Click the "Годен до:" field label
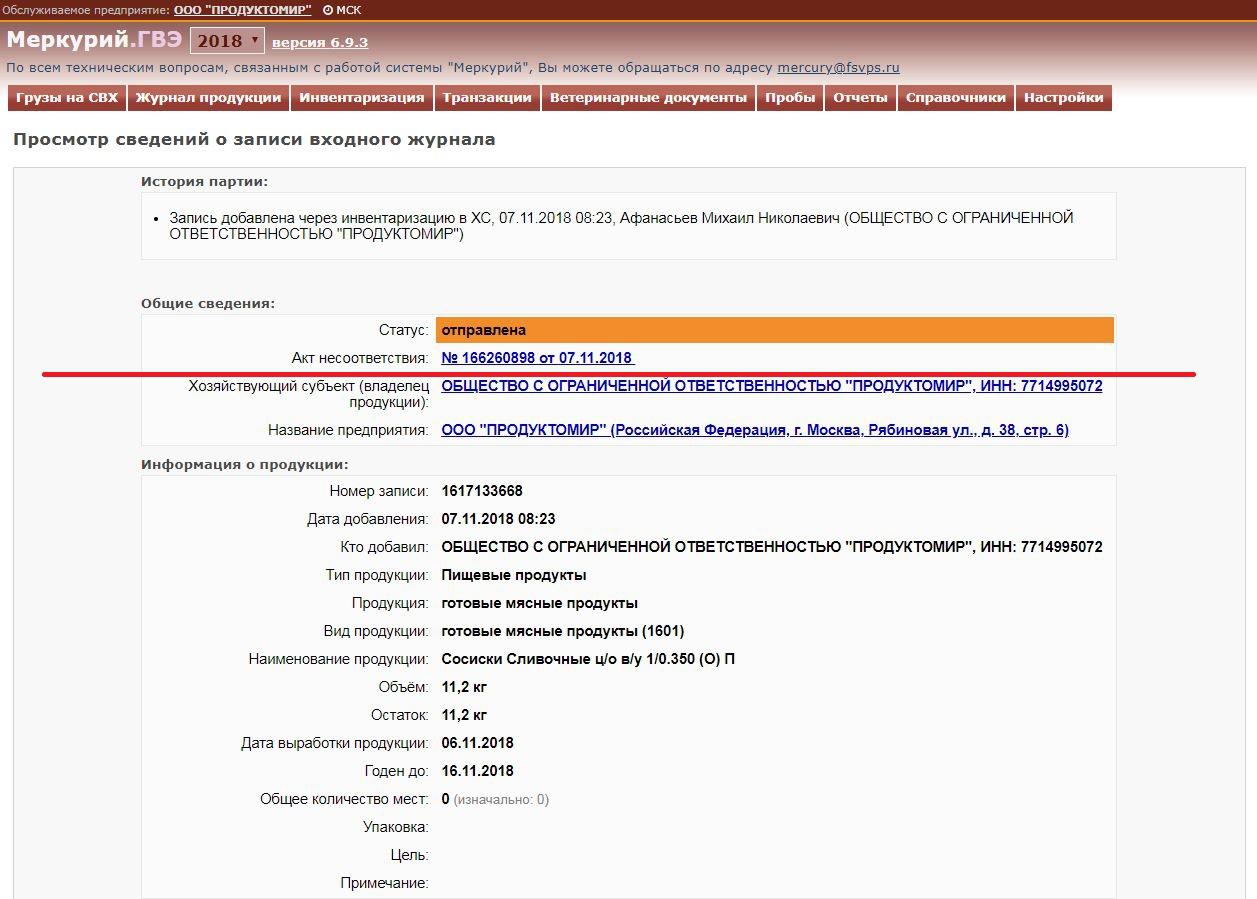Image resolution: width=1257 pixels, height=899 pixels. pos(397,771)
